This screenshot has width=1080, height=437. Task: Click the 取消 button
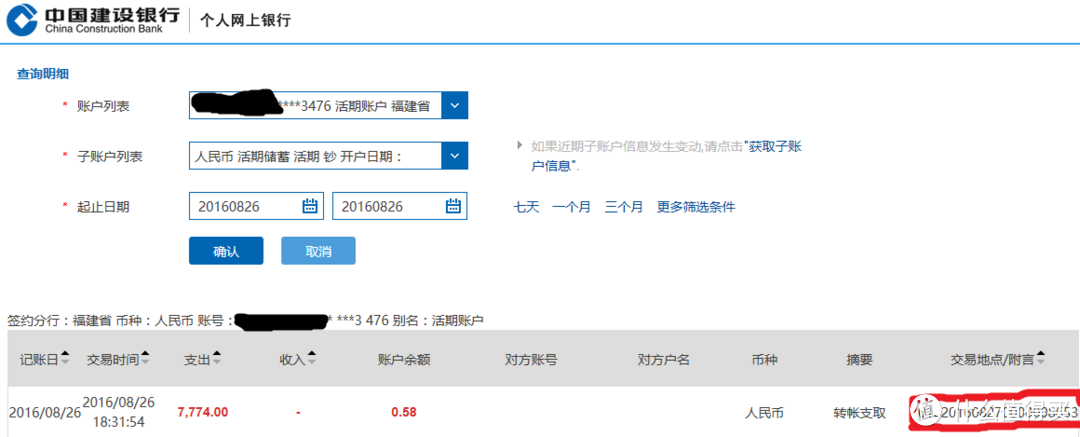(318, 251)
